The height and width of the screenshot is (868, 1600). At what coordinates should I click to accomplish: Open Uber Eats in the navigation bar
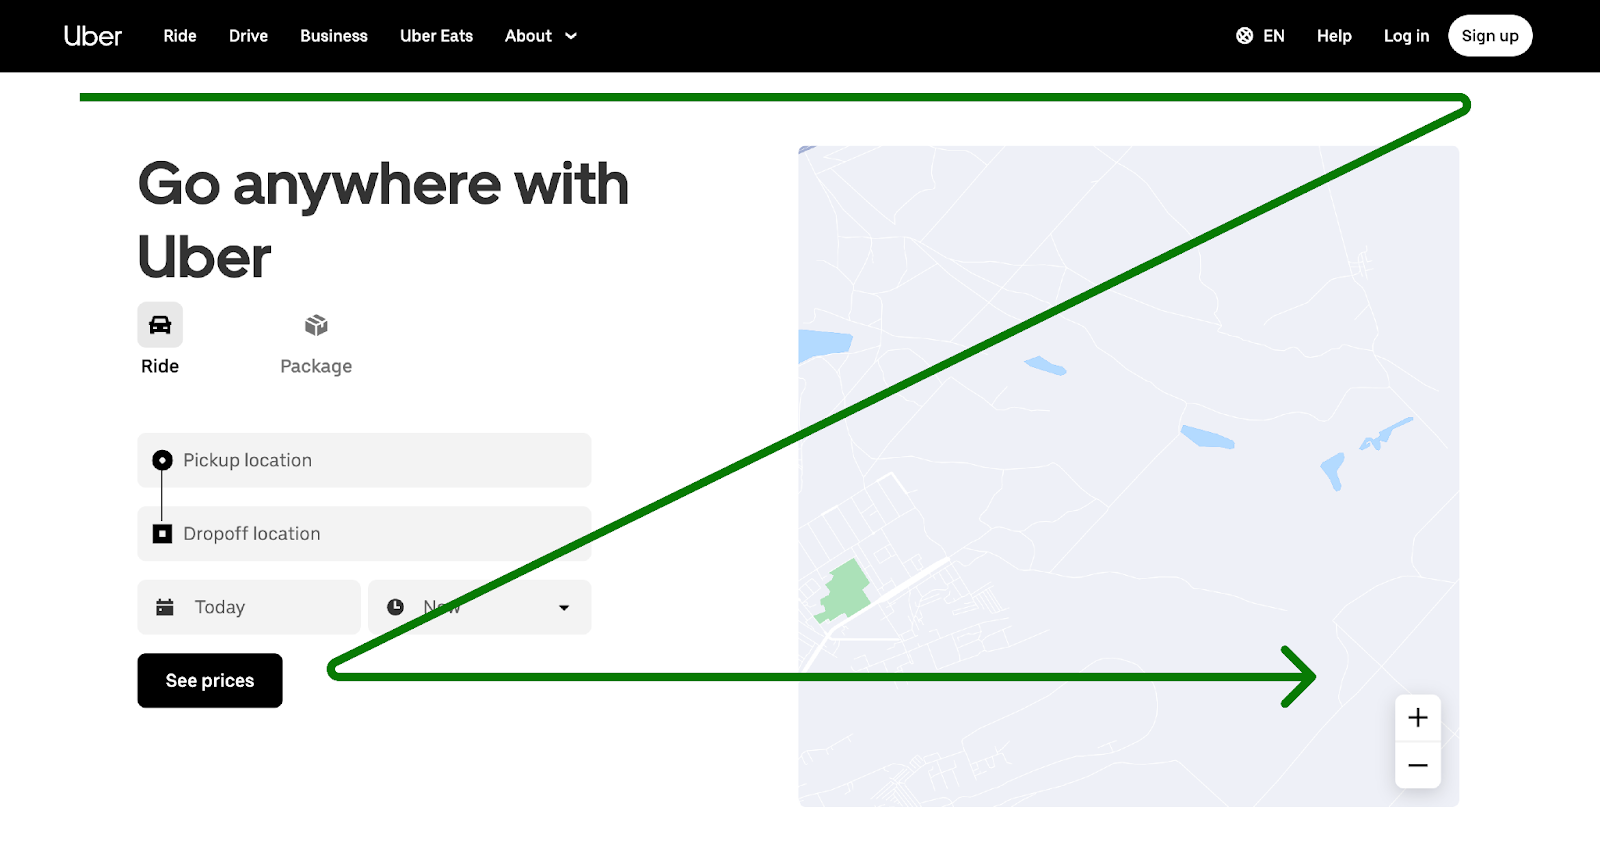tap(436, 36)
